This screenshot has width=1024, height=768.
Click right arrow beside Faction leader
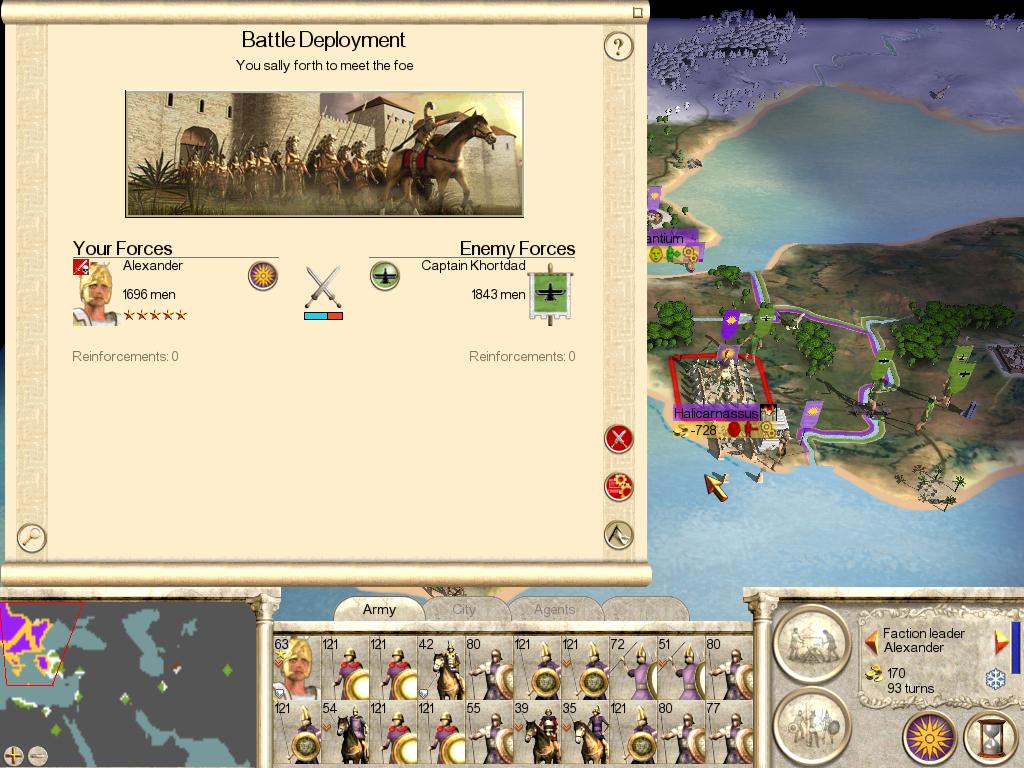pos(1000,641)
